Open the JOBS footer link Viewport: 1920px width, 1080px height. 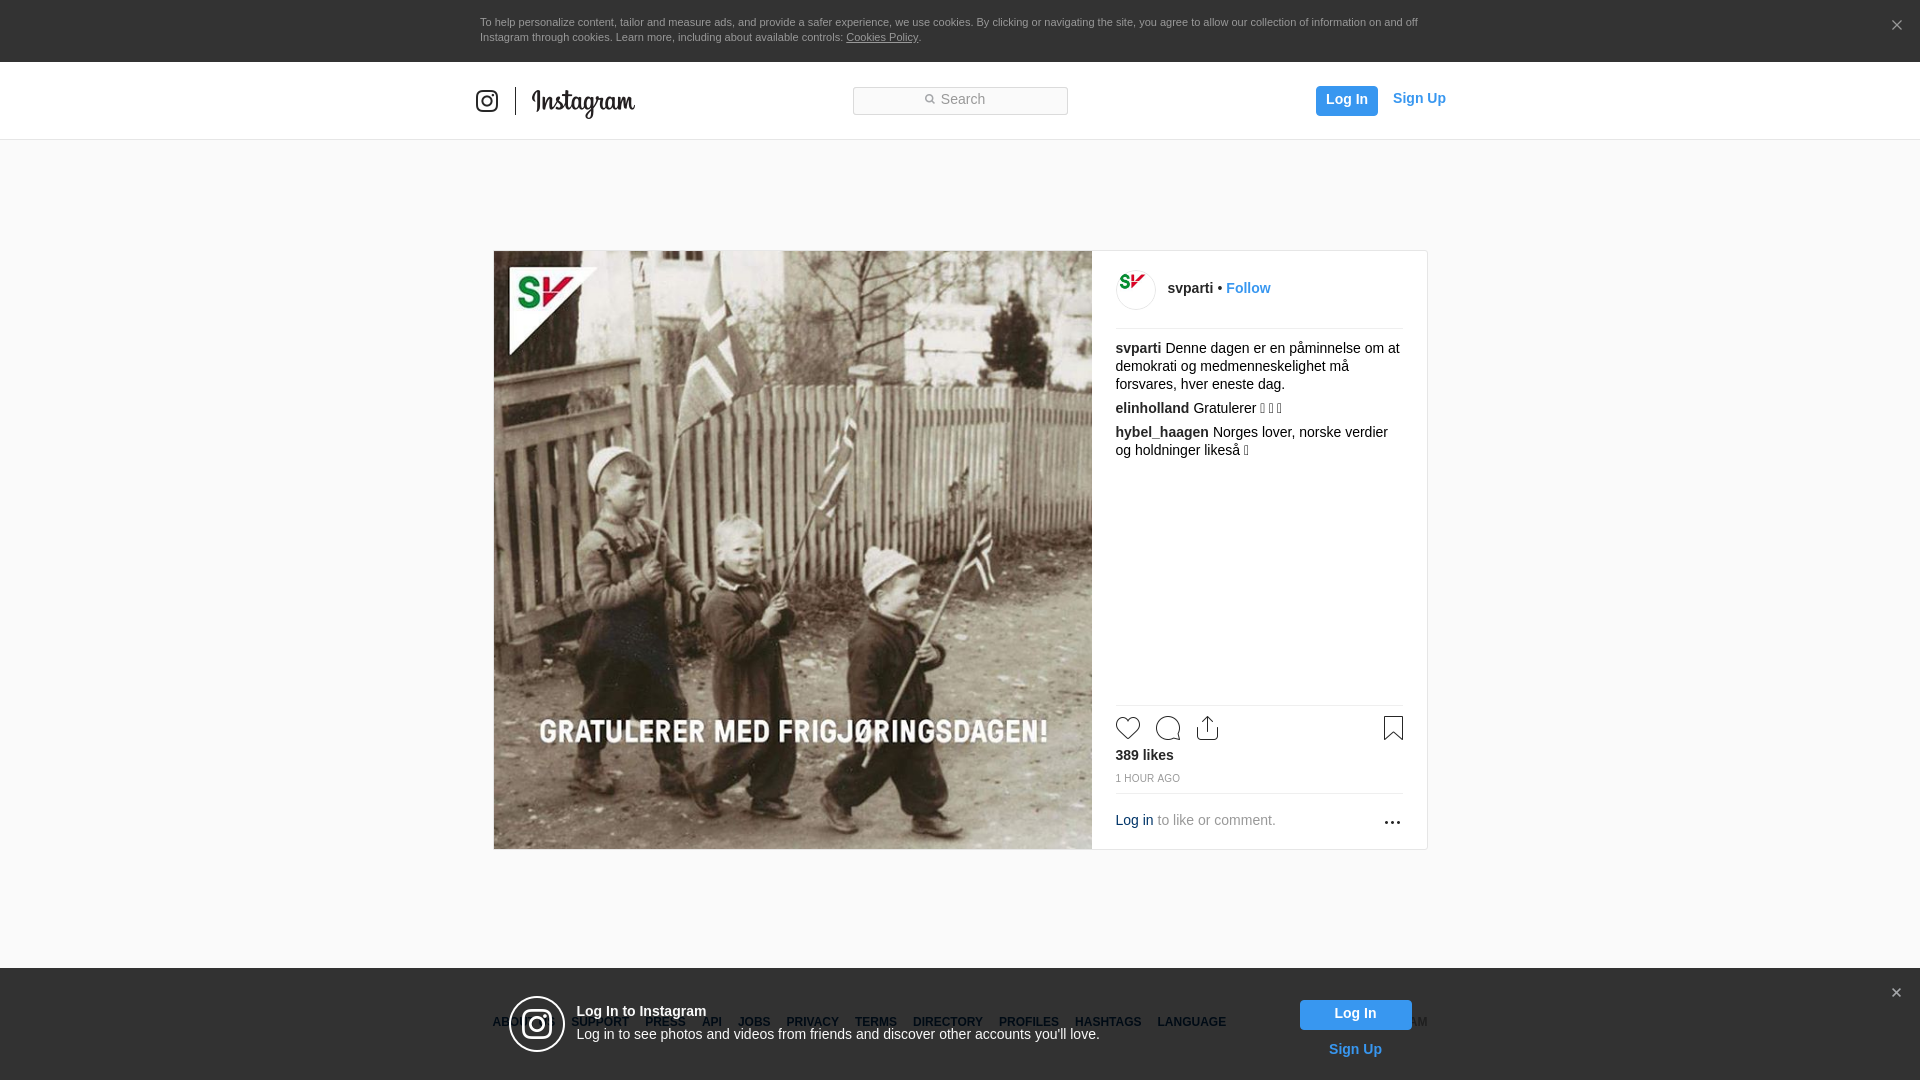click(754, 1022)
